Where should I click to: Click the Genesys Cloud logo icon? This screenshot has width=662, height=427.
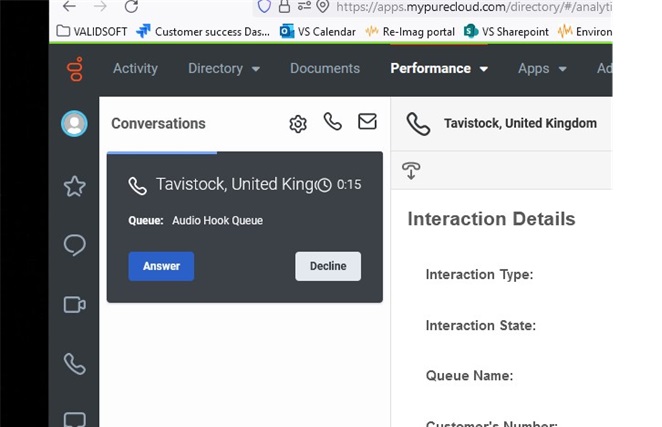[74, 69]
